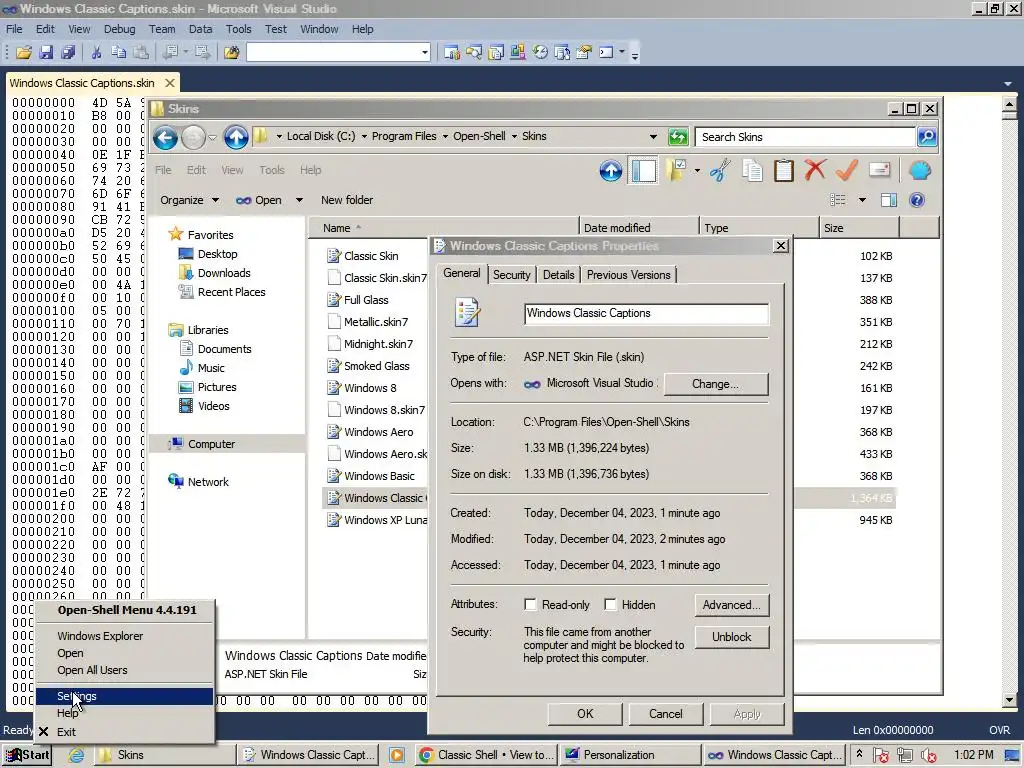Toggle the preview pane icon in Skins window
The image size is (1024, 768).
pyautogui.click(x=889, y=200)
